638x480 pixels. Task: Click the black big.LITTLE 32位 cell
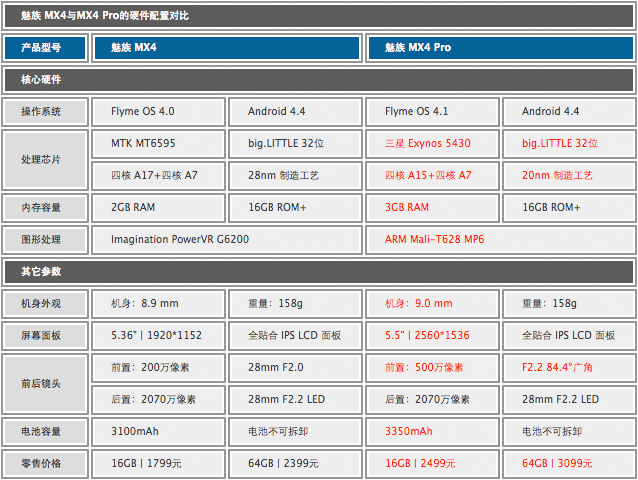295,144
